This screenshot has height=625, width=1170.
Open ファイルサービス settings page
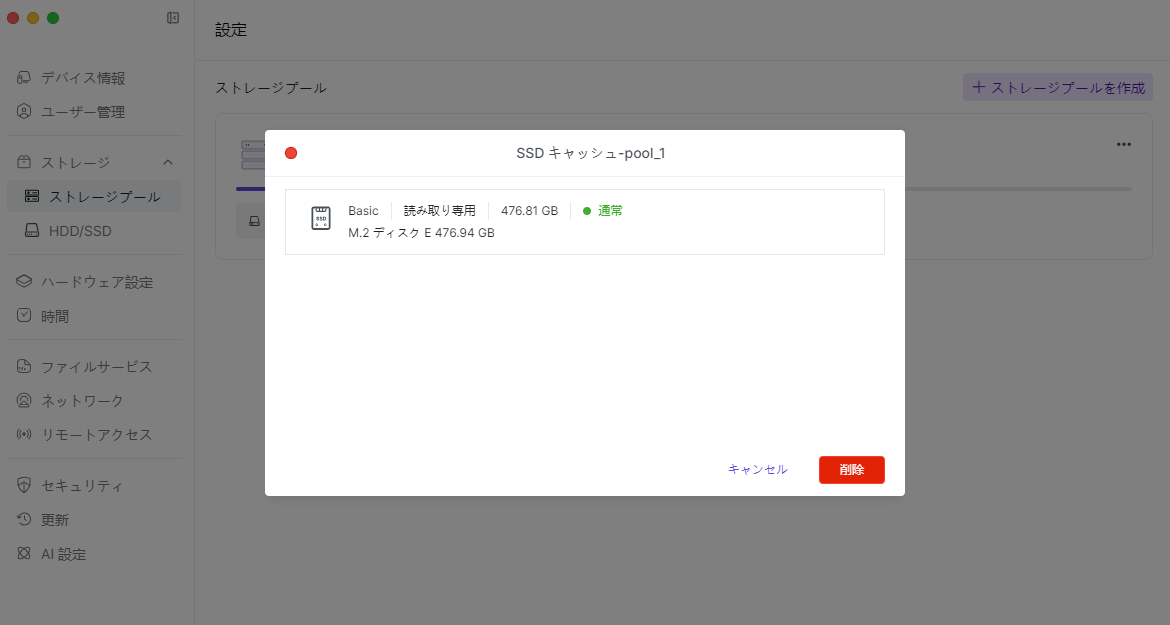point(96,367)
